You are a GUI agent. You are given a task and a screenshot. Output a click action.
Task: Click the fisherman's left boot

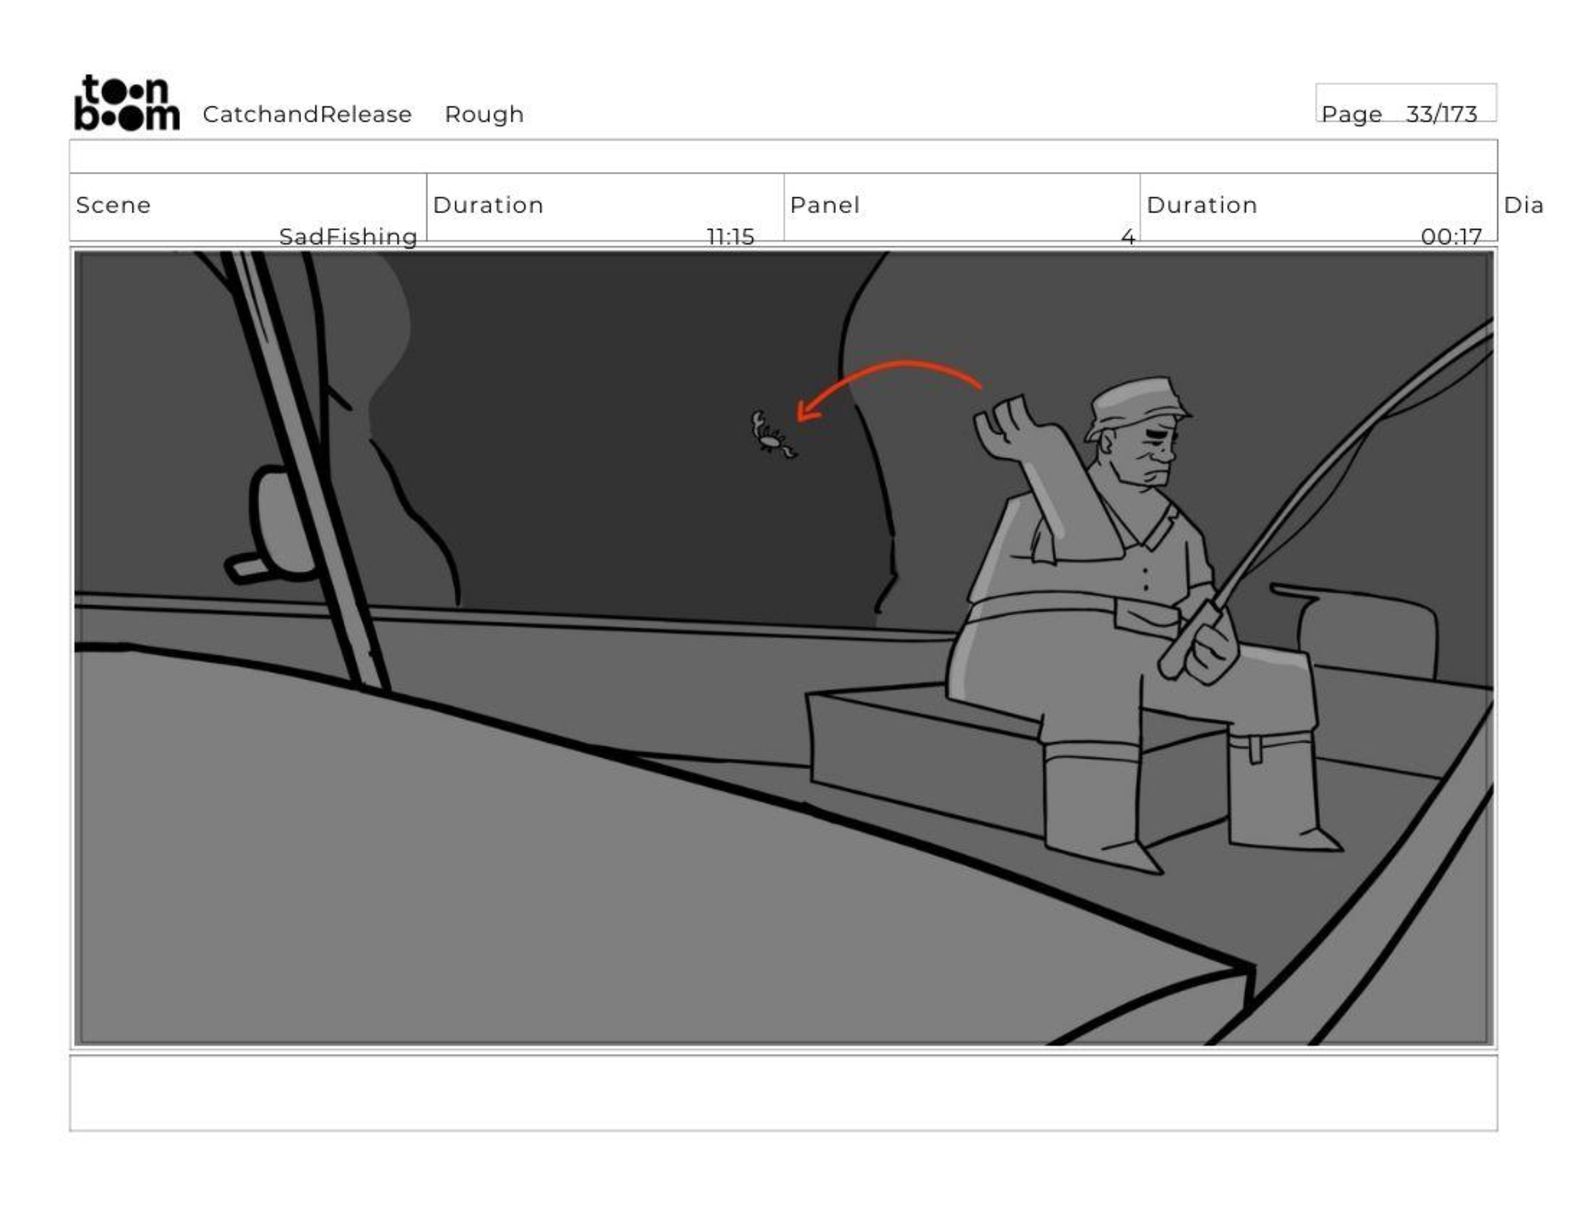(1284, 791)
